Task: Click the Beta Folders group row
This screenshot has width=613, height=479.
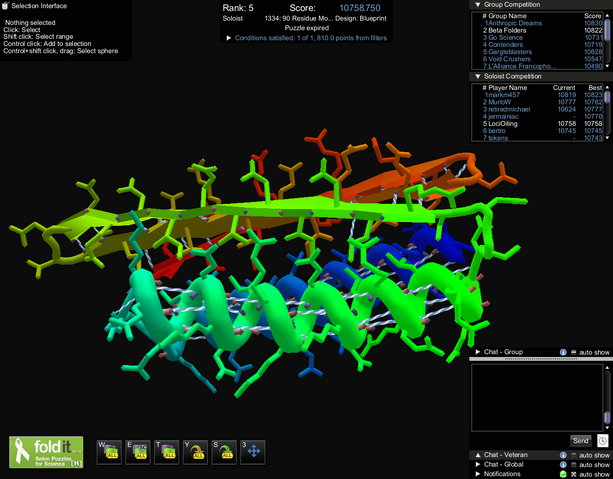Action: tap(542, 30)
